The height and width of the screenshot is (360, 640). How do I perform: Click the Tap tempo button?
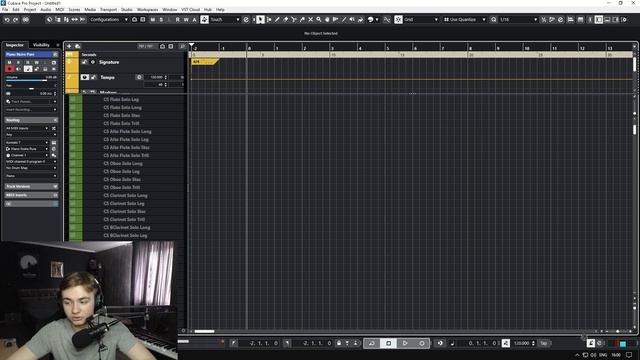[544, 343]
